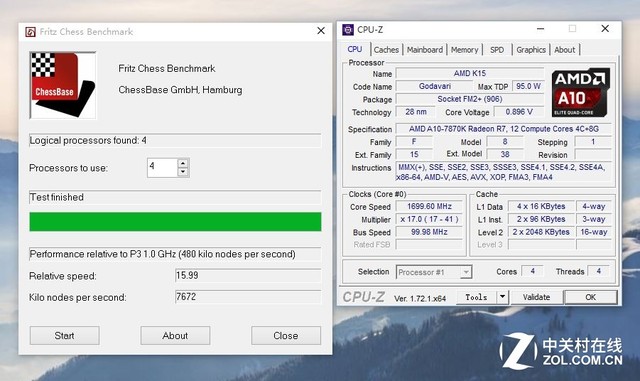
Task: Click the Code Name value Godavari
Action: pos(435,86)
